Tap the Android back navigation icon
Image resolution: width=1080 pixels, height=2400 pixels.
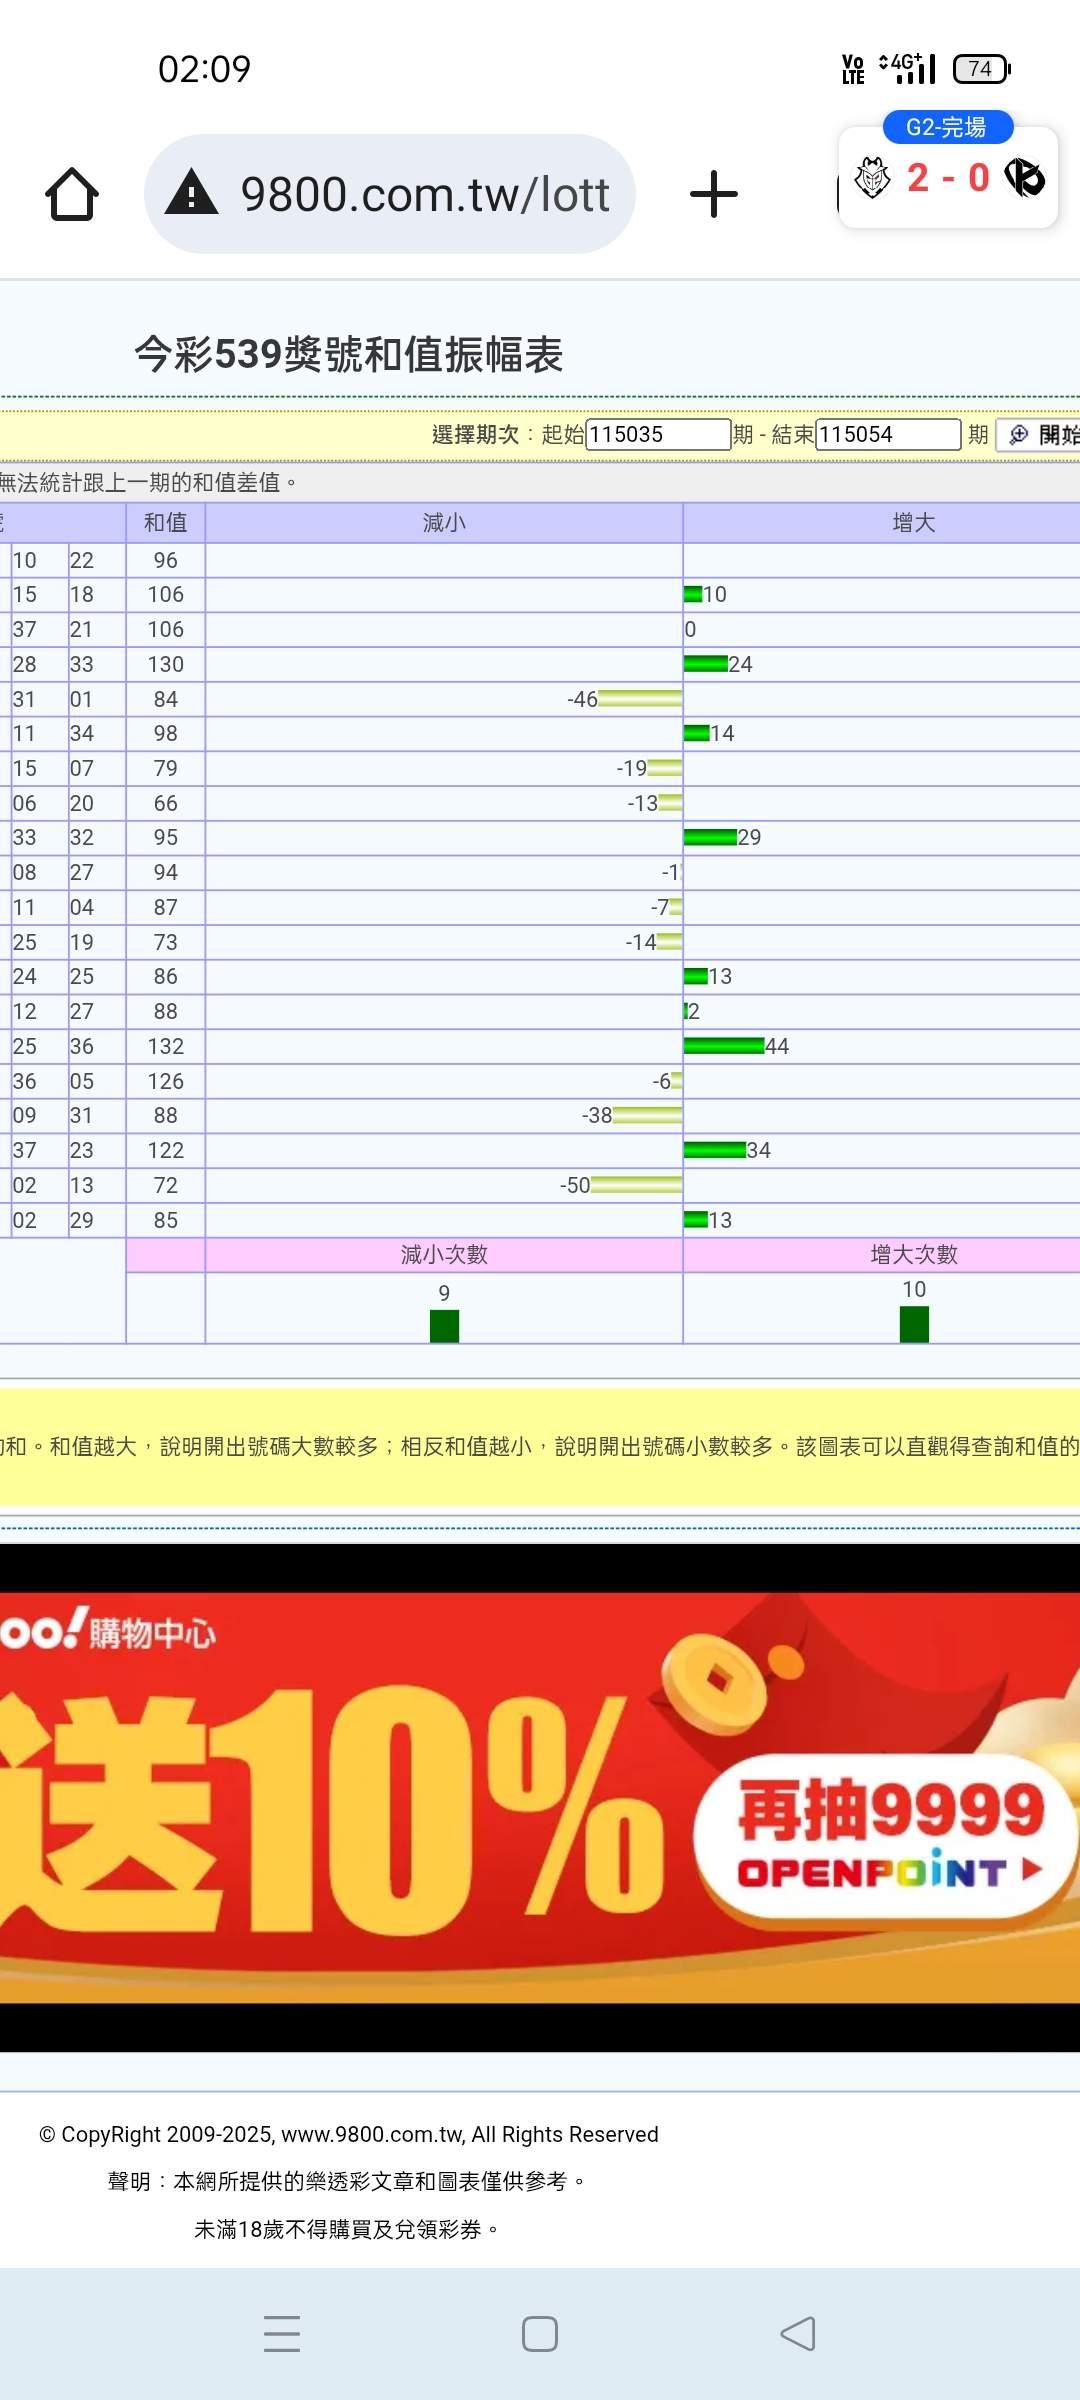click(x=797, y=2333)
